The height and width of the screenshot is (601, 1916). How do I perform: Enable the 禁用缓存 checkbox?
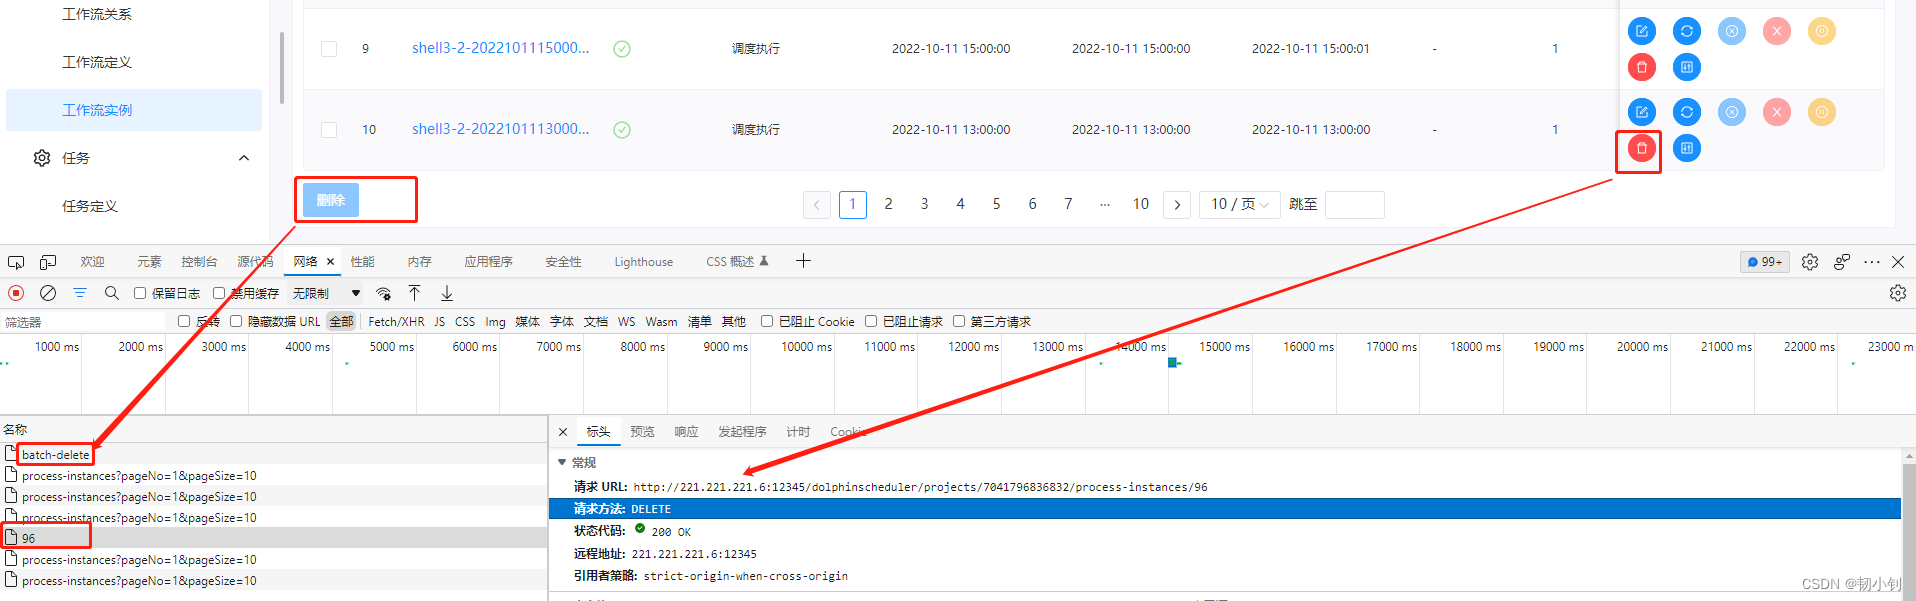click(219, 293)
